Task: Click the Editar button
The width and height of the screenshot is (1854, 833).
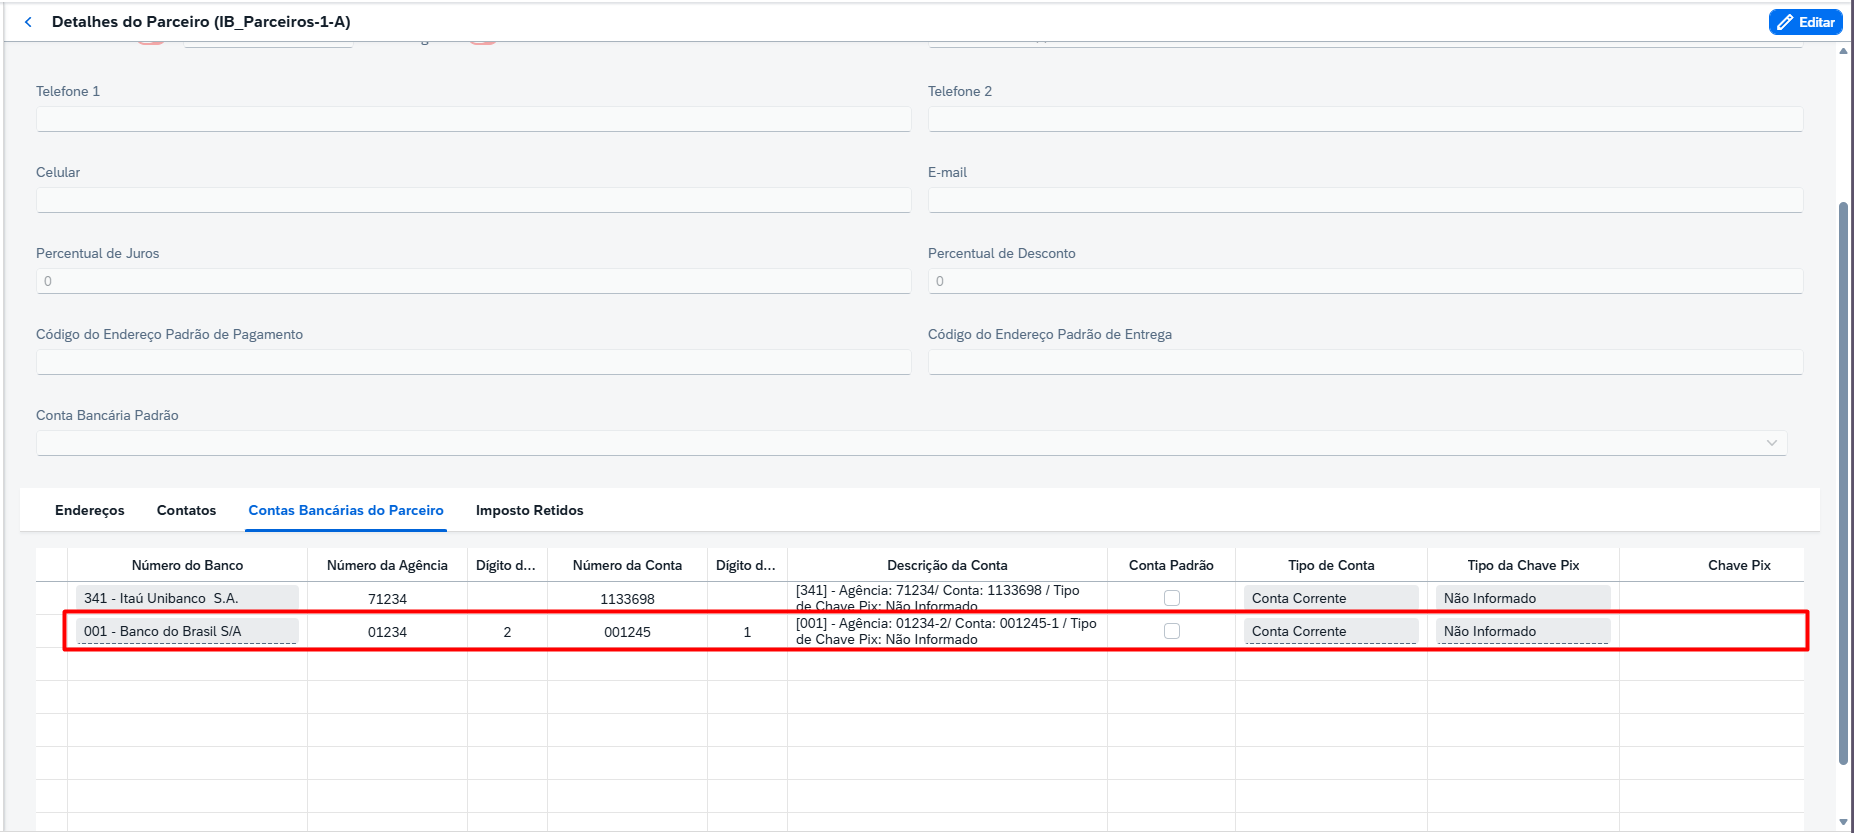Action: click(1806, 22)
